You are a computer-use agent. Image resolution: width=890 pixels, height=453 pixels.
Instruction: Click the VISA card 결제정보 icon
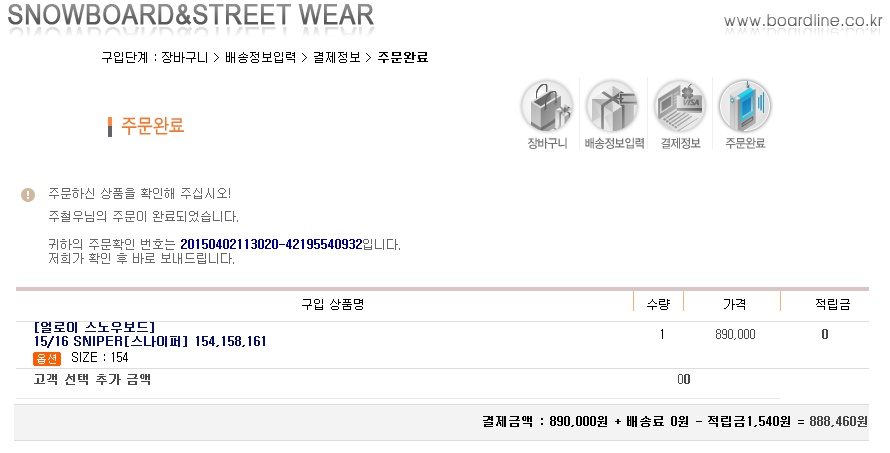680,107
